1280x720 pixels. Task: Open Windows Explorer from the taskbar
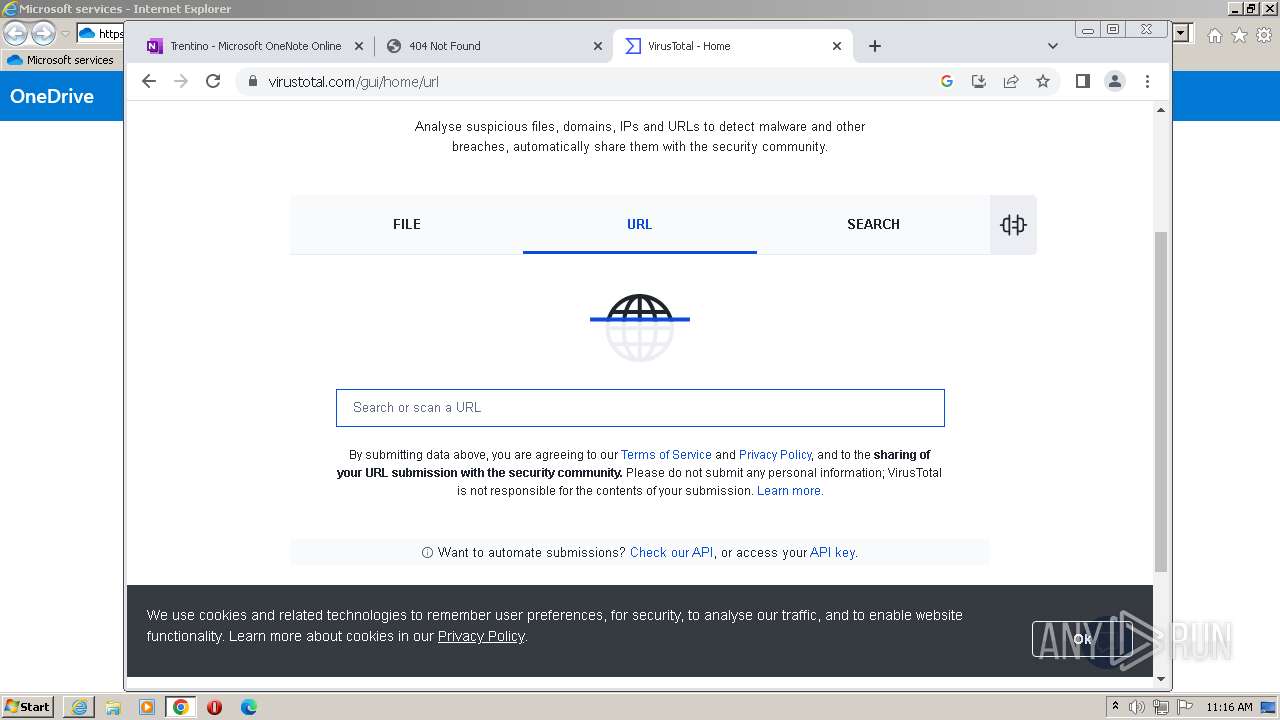click(113, 707)
